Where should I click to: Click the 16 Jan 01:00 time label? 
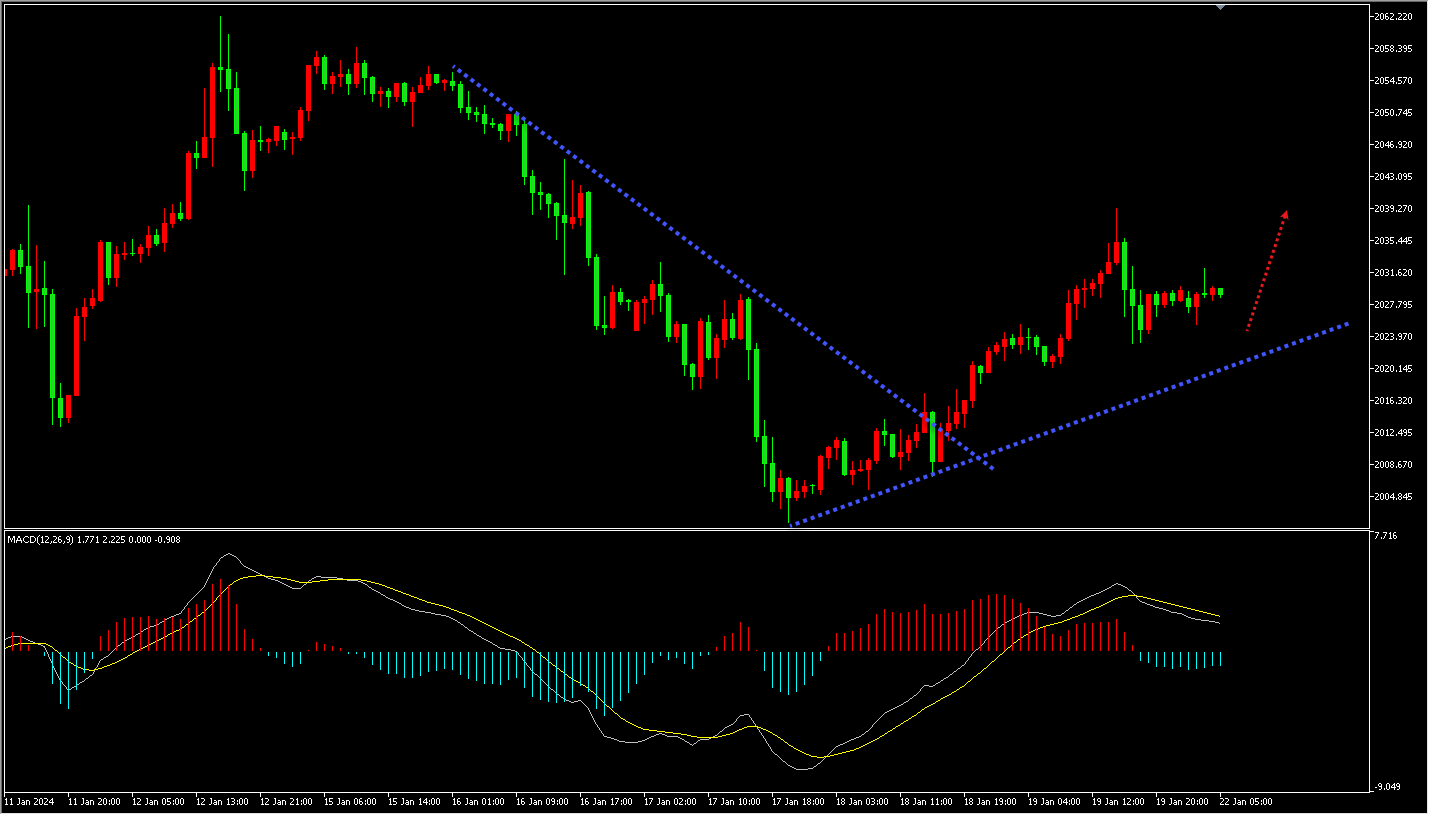[x=478, y=802]
